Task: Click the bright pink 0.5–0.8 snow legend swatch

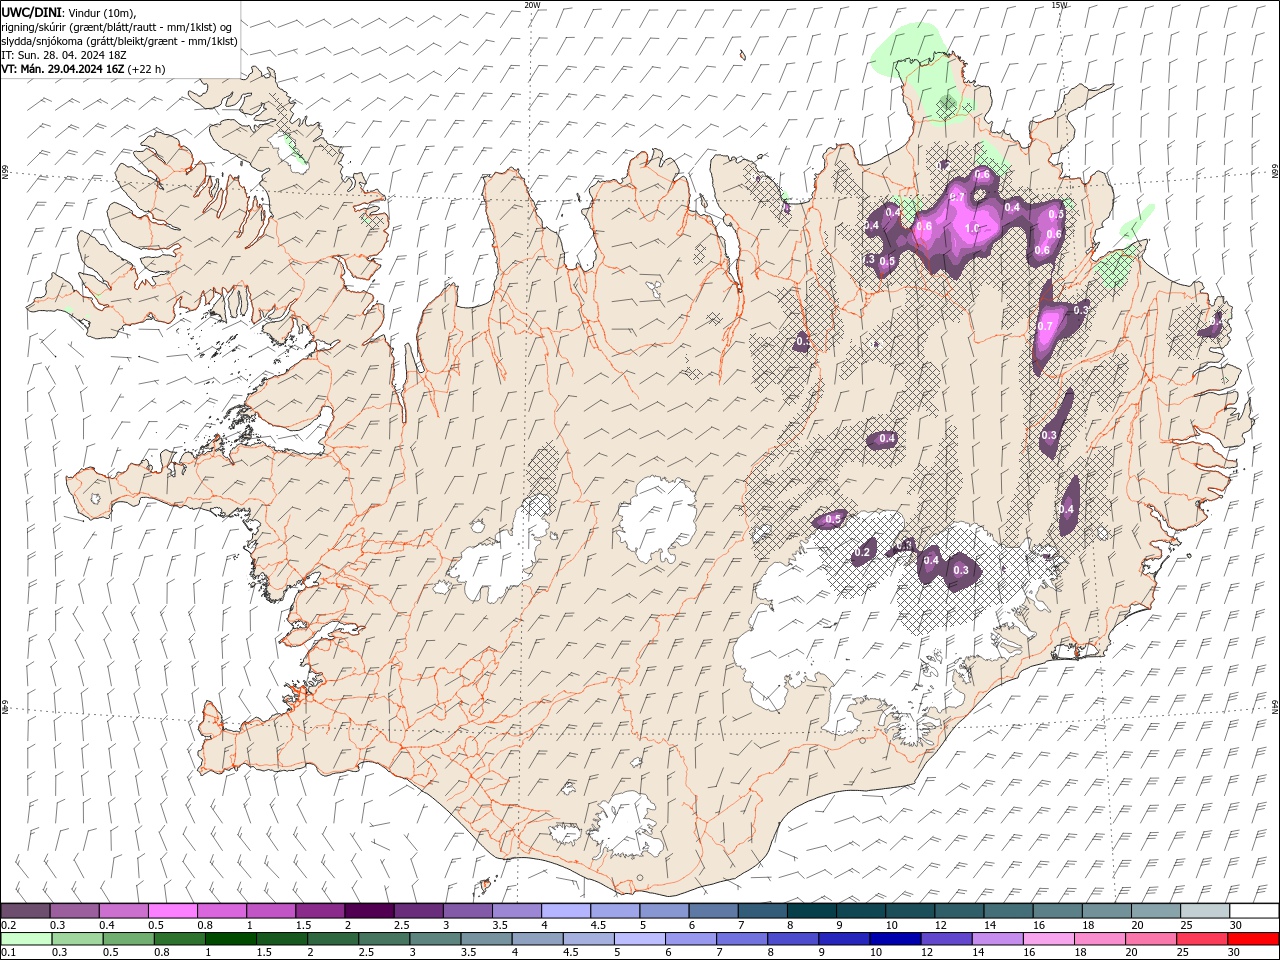Action: tap(172, 910)
